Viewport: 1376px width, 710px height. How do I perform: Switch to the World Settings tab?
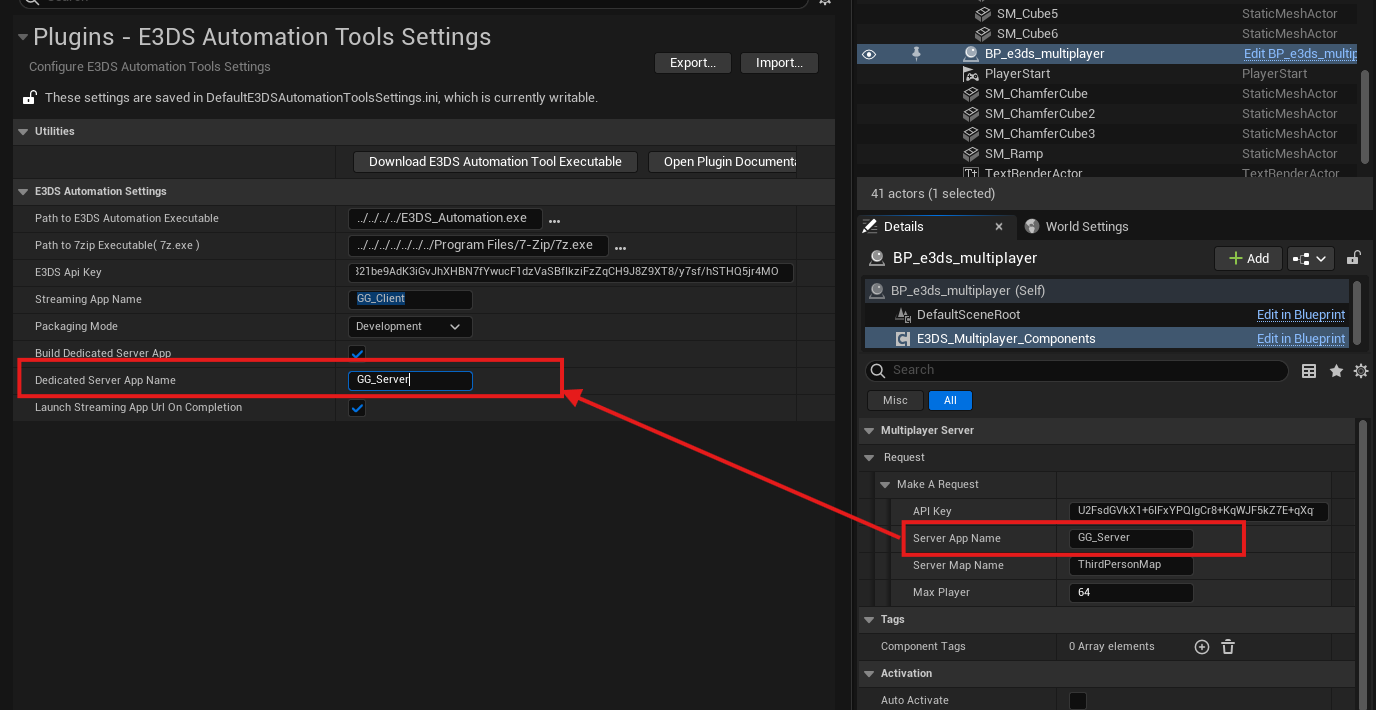pos(1086,227)
